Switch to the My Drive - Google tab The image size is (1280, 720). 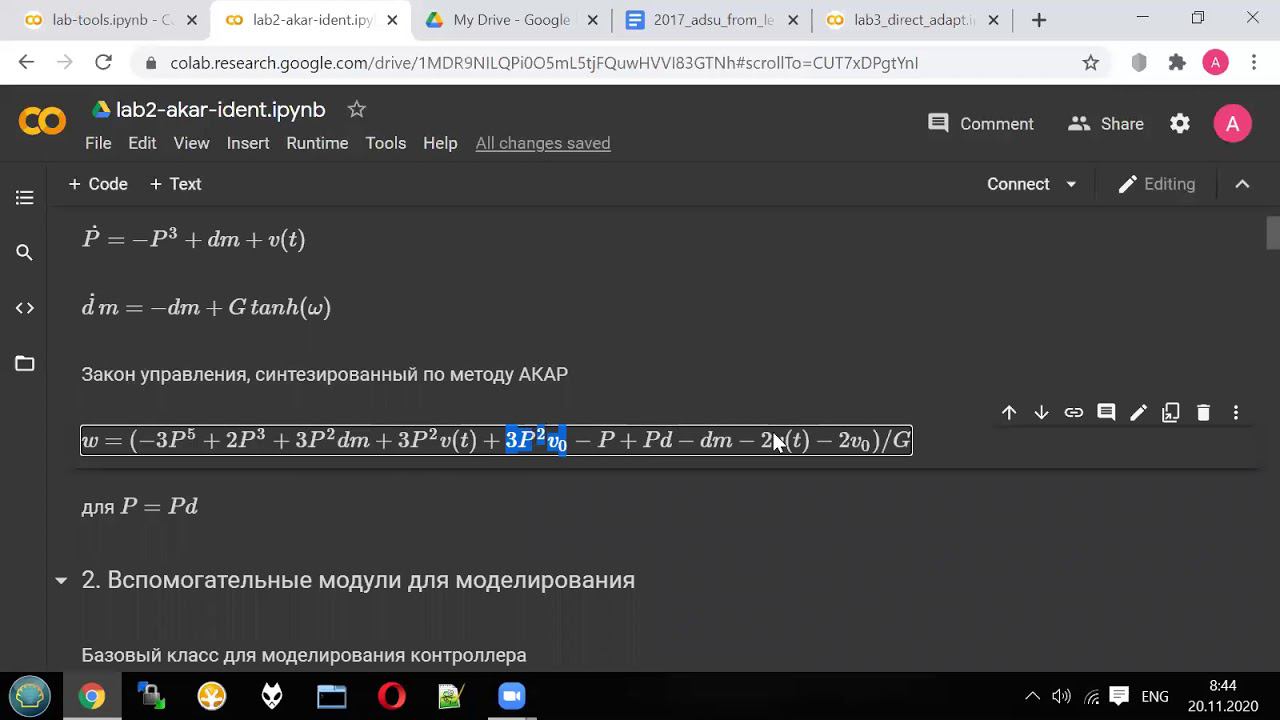pos(510,20)
